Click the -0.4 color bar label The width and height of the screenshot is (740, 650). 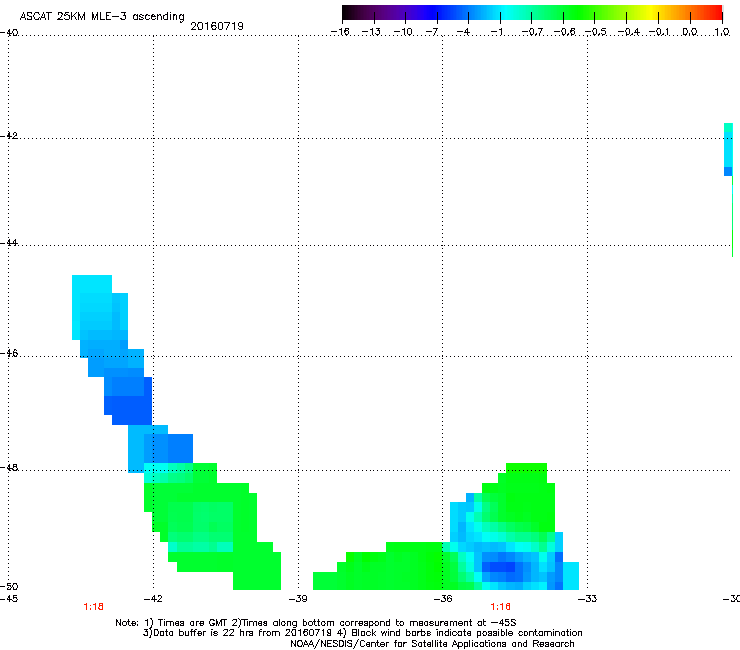628,32
